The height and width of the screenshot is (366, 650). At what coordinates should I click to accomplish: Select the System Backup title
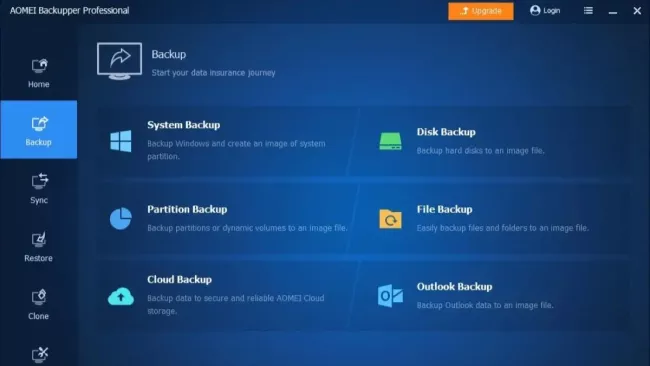[184, 125]
